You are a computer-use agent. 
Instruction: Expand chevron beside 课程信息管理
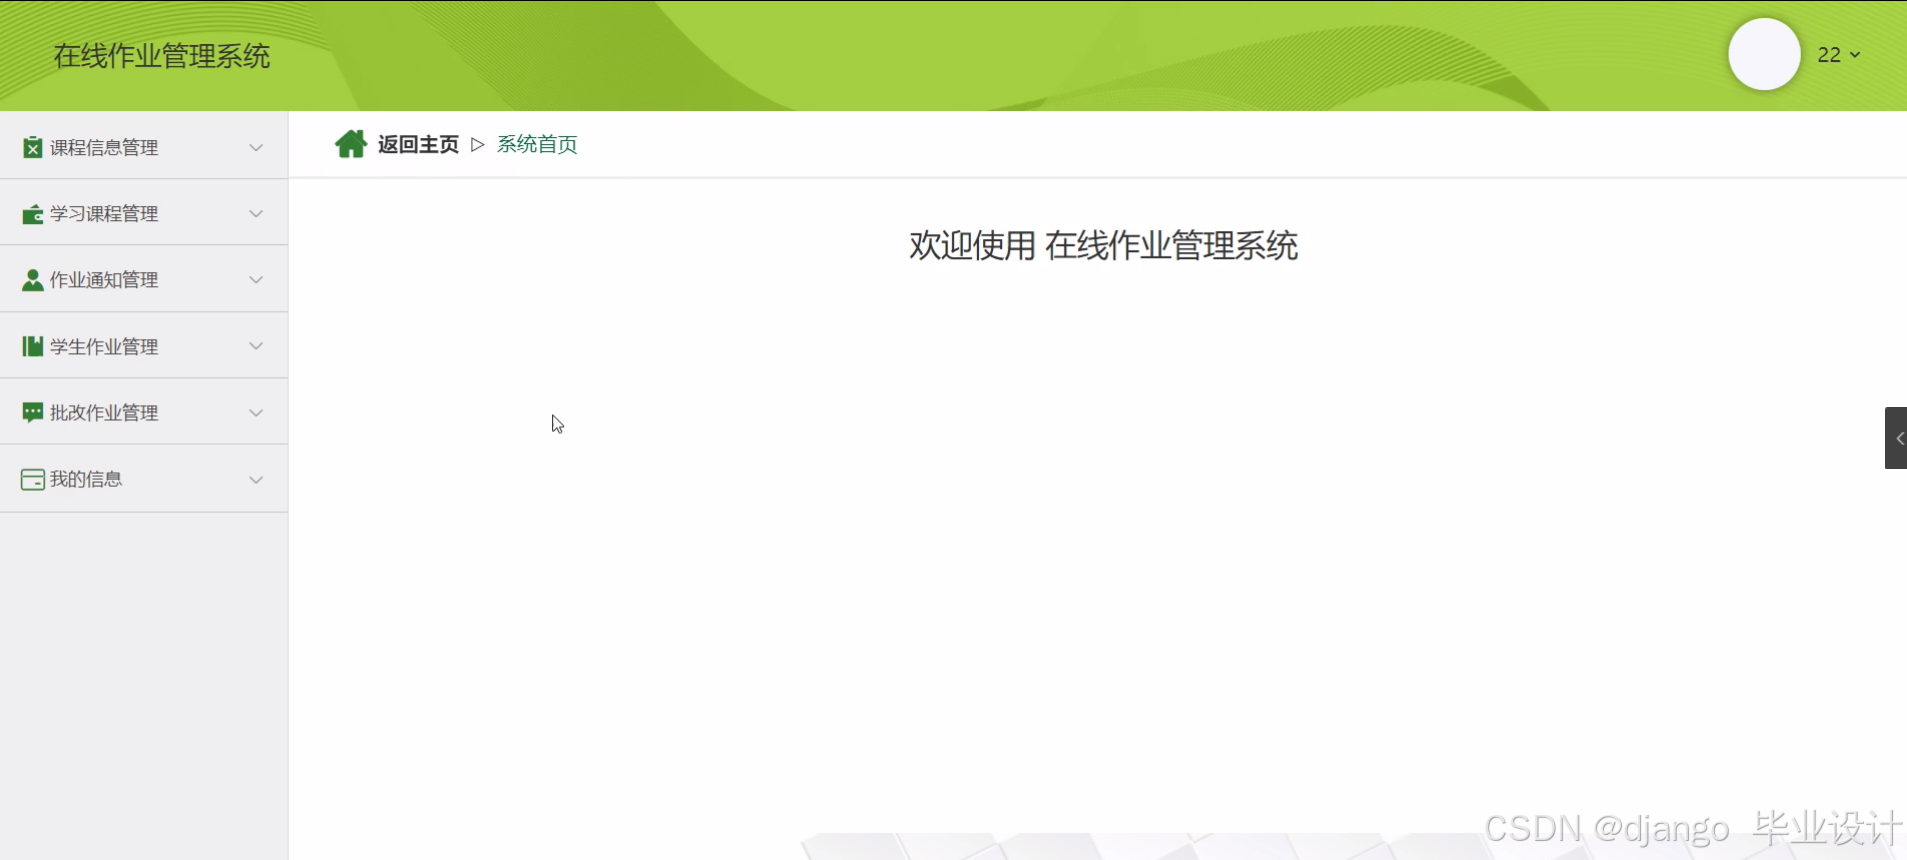[x=256, y=148]
